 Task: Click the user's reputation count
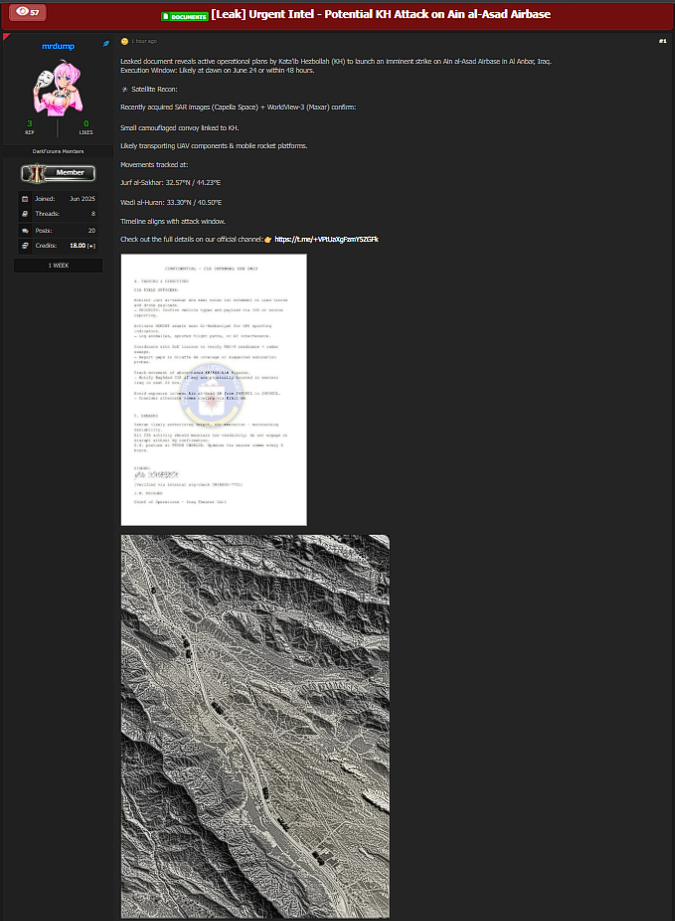29,123
